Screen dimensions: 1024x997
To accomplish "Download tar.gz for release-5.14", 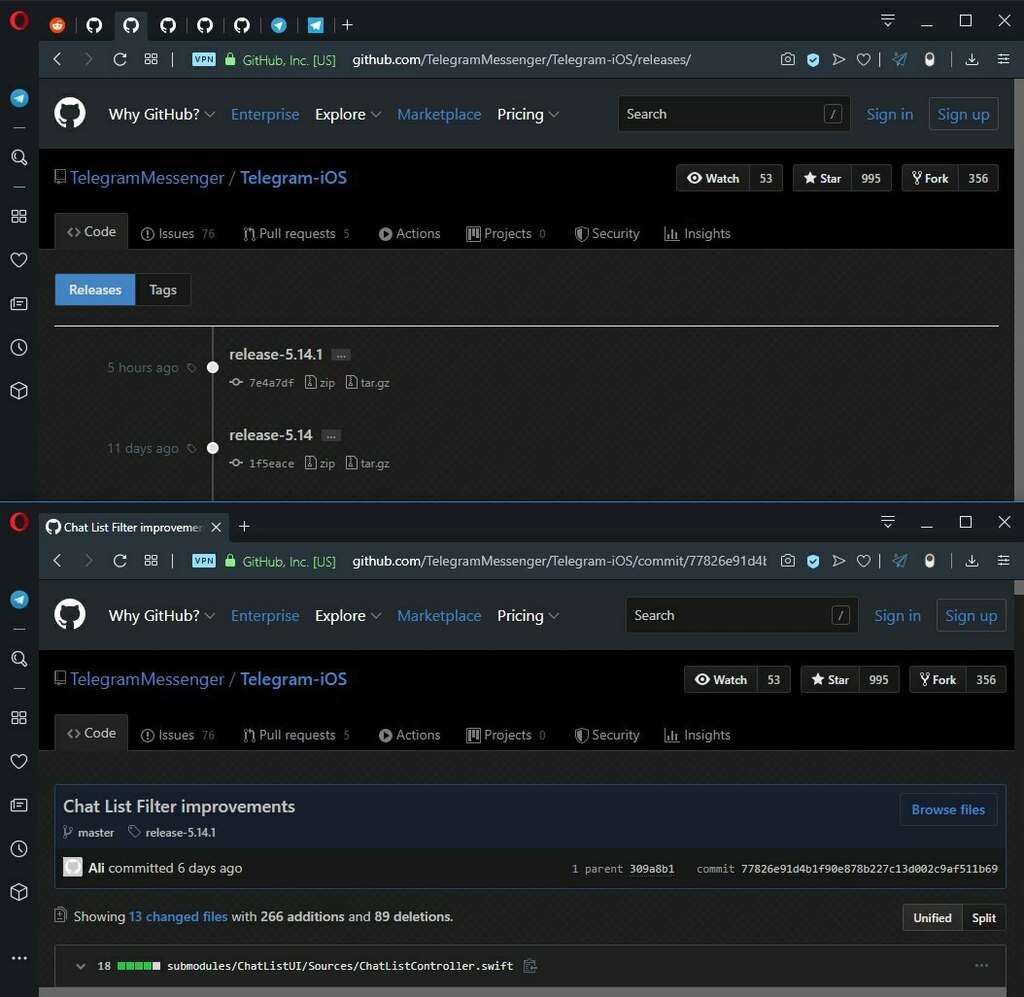I will (x=368, y=463).
